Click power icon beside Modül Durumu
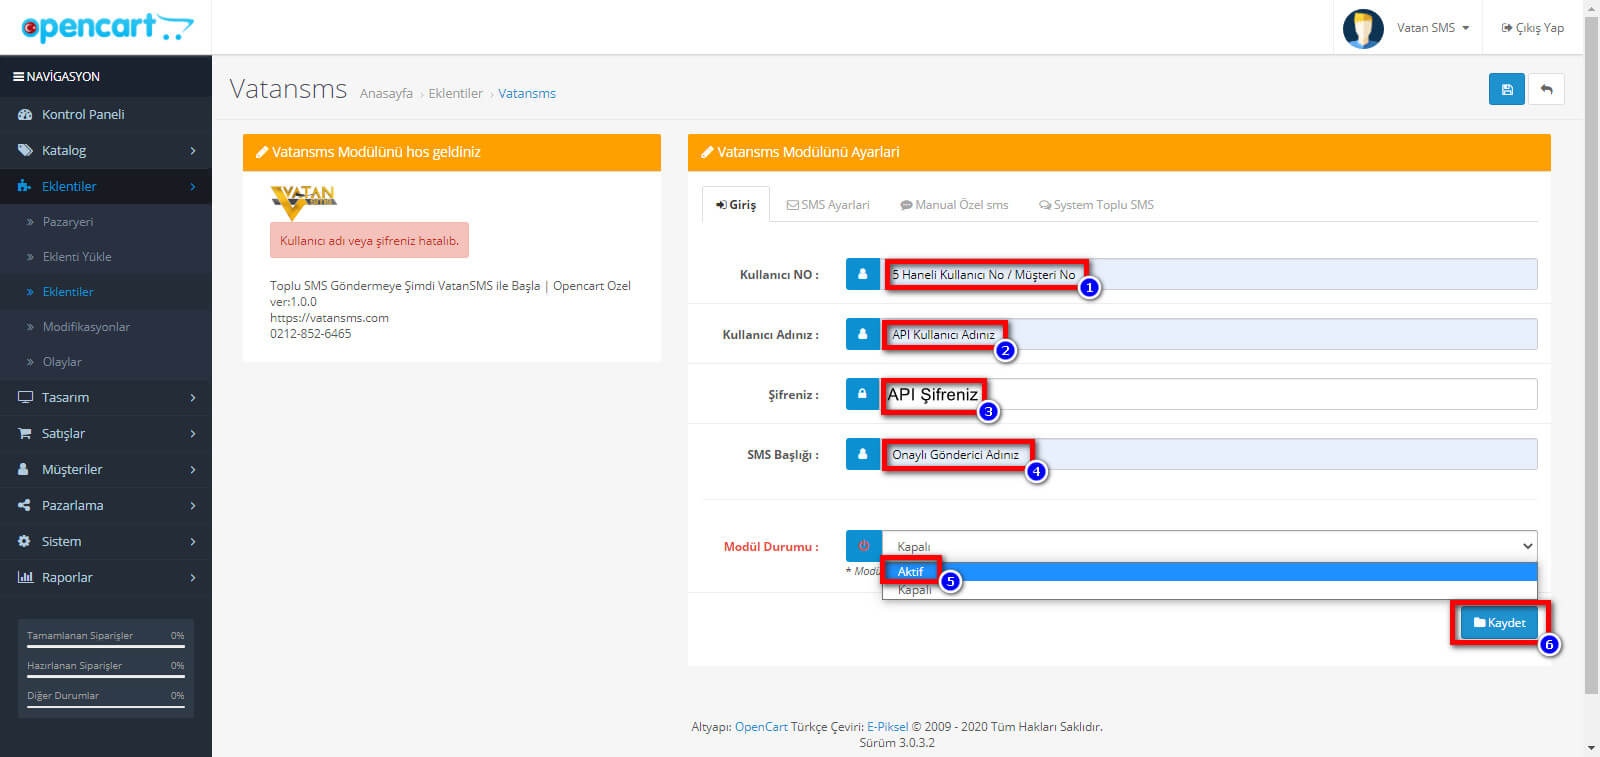Screen dimensions: 1600x757 click(x=864, y=546)
